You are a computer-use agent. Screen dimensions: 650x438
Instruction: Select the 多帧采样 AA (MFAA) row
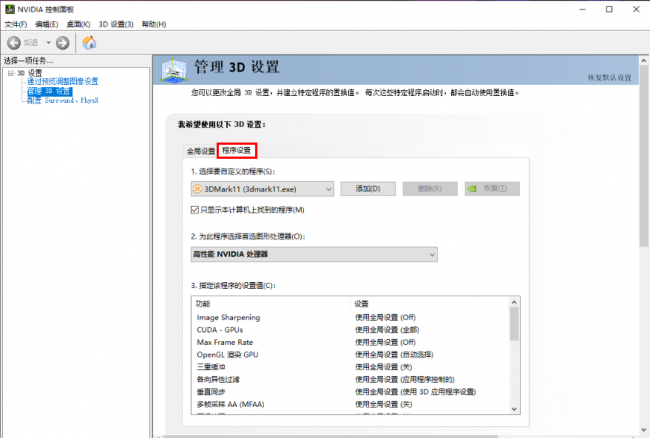click(x=350, y=404)
